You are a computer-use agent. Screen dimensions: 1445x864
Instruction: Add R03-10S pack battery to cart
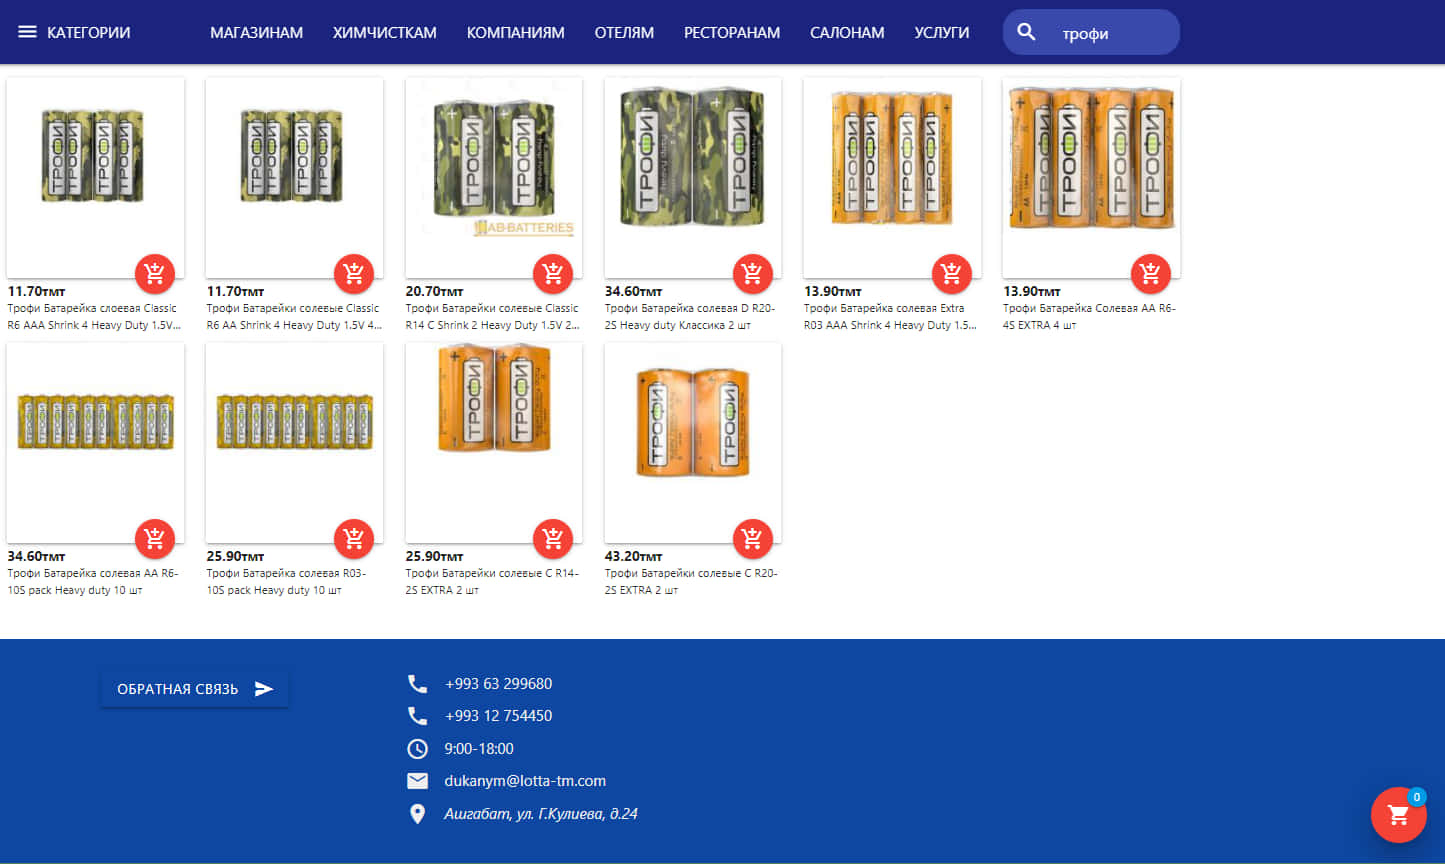[353, 539]
